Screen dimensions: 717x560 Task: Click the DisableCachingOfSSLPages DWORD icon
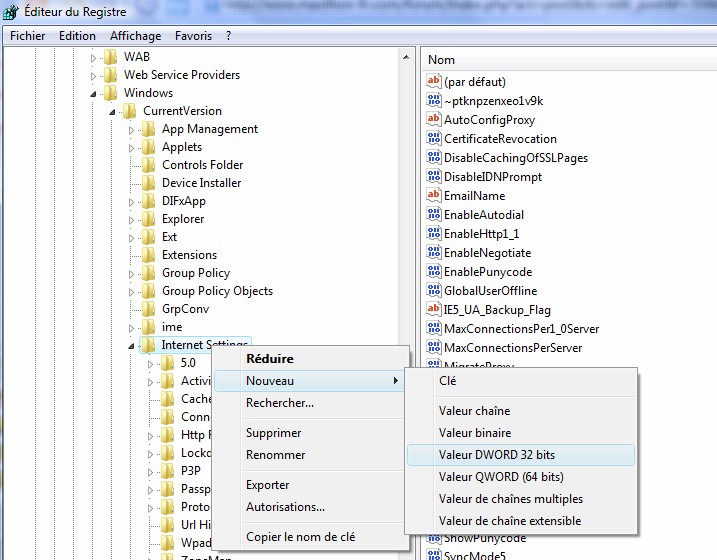(433, 157)
